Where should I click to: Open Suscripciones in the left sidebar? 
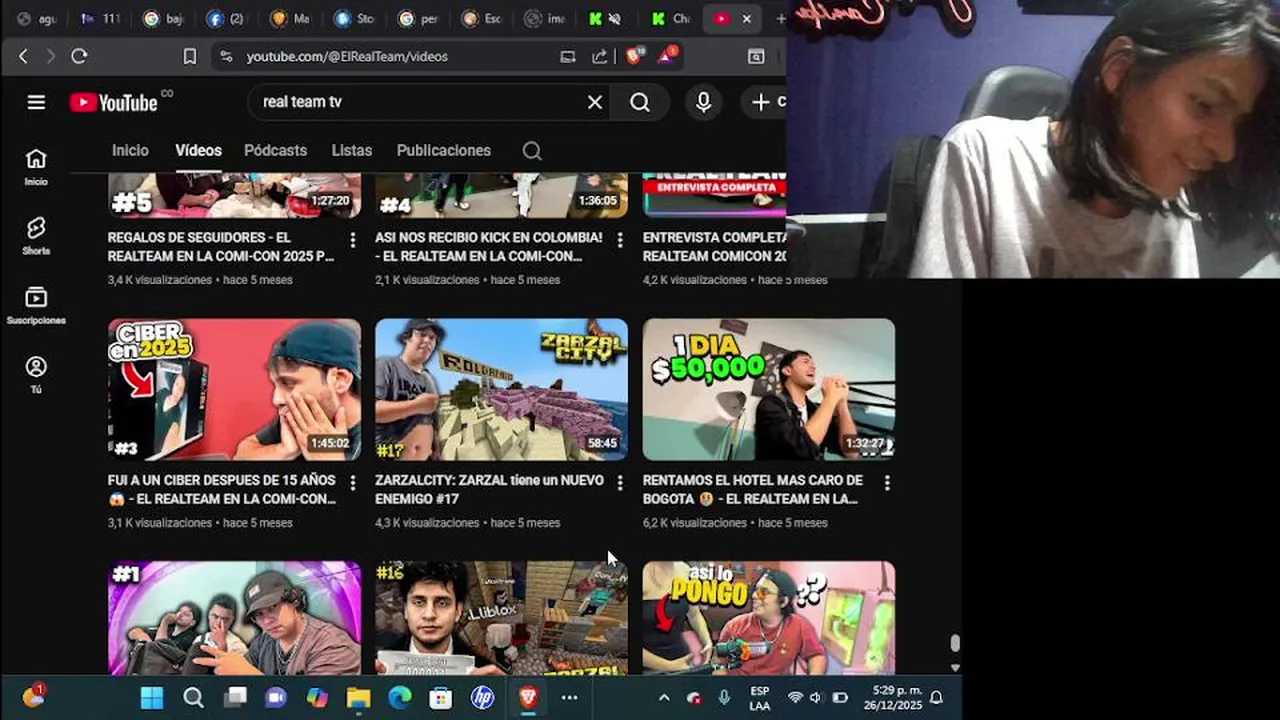pos(36,306)
